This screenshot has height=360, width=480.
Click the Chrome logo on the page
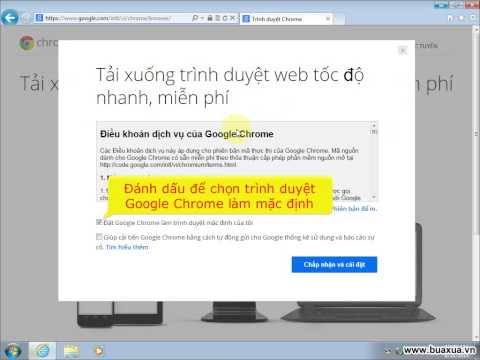[27, 43]
